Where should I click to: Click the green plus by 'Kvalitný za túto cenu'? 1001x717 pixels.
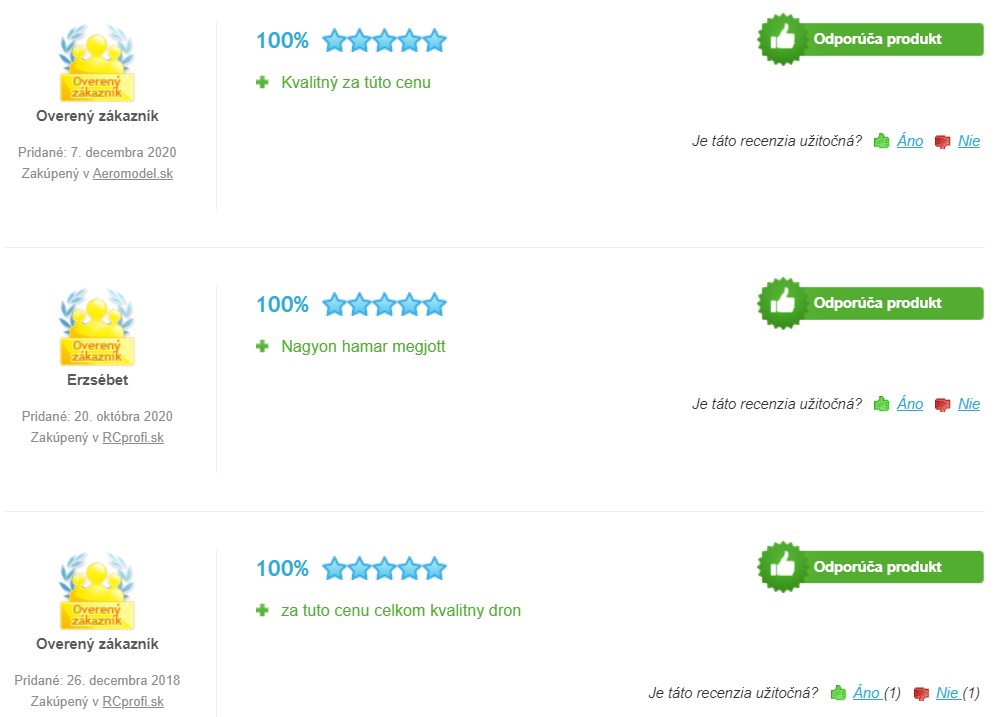262,82
